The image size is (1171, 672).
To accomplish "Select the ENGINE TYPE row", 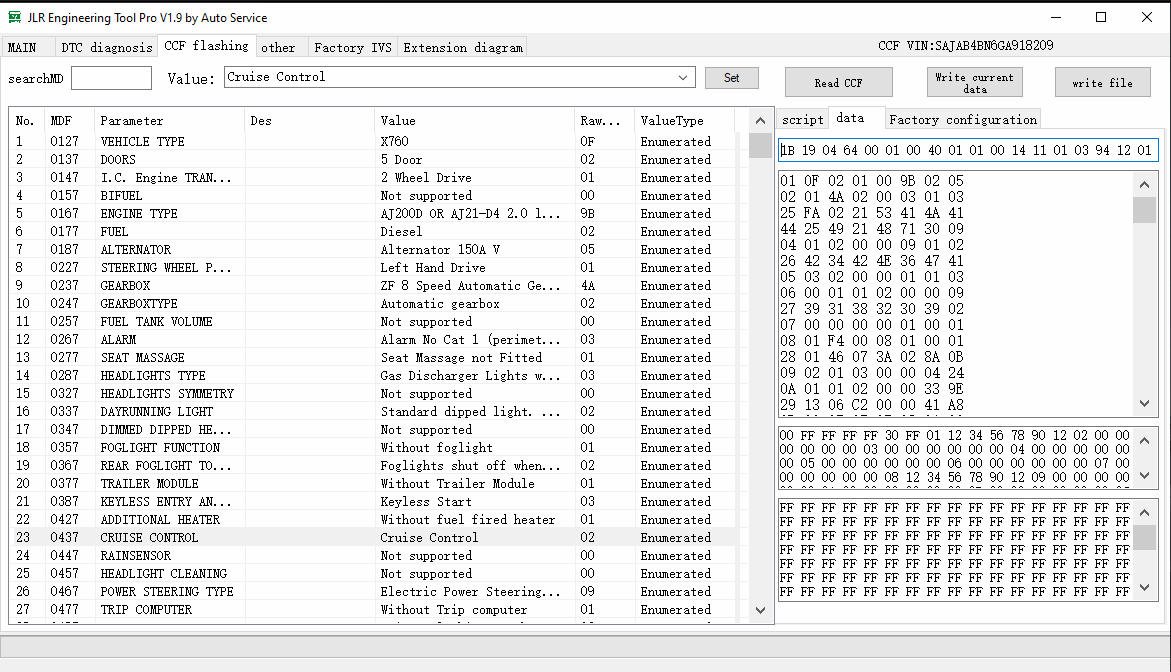I will pyautogui.click(x=373, y=214).
